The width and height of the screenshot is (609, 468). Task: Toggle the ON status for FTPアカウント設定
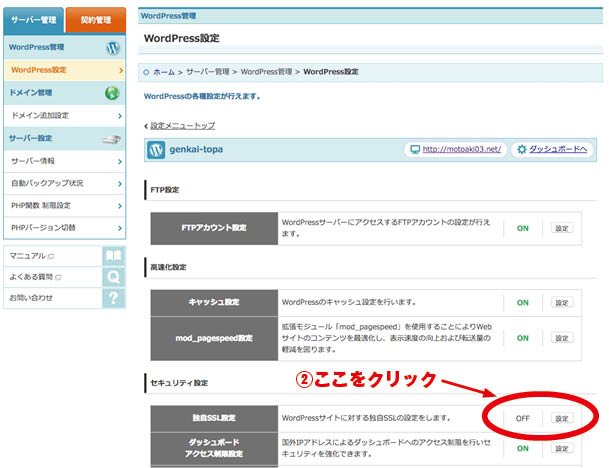coord(522,228)
